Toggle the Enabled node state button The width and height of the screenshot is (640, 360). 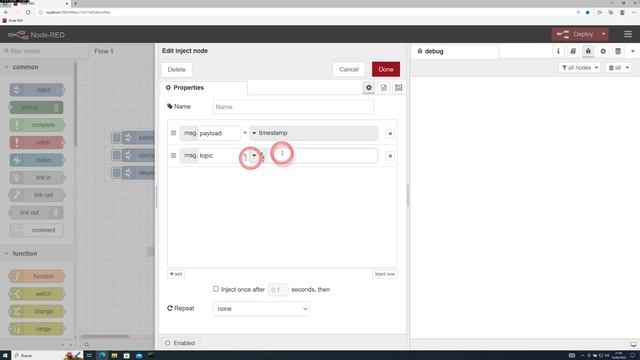click(180, 343)
